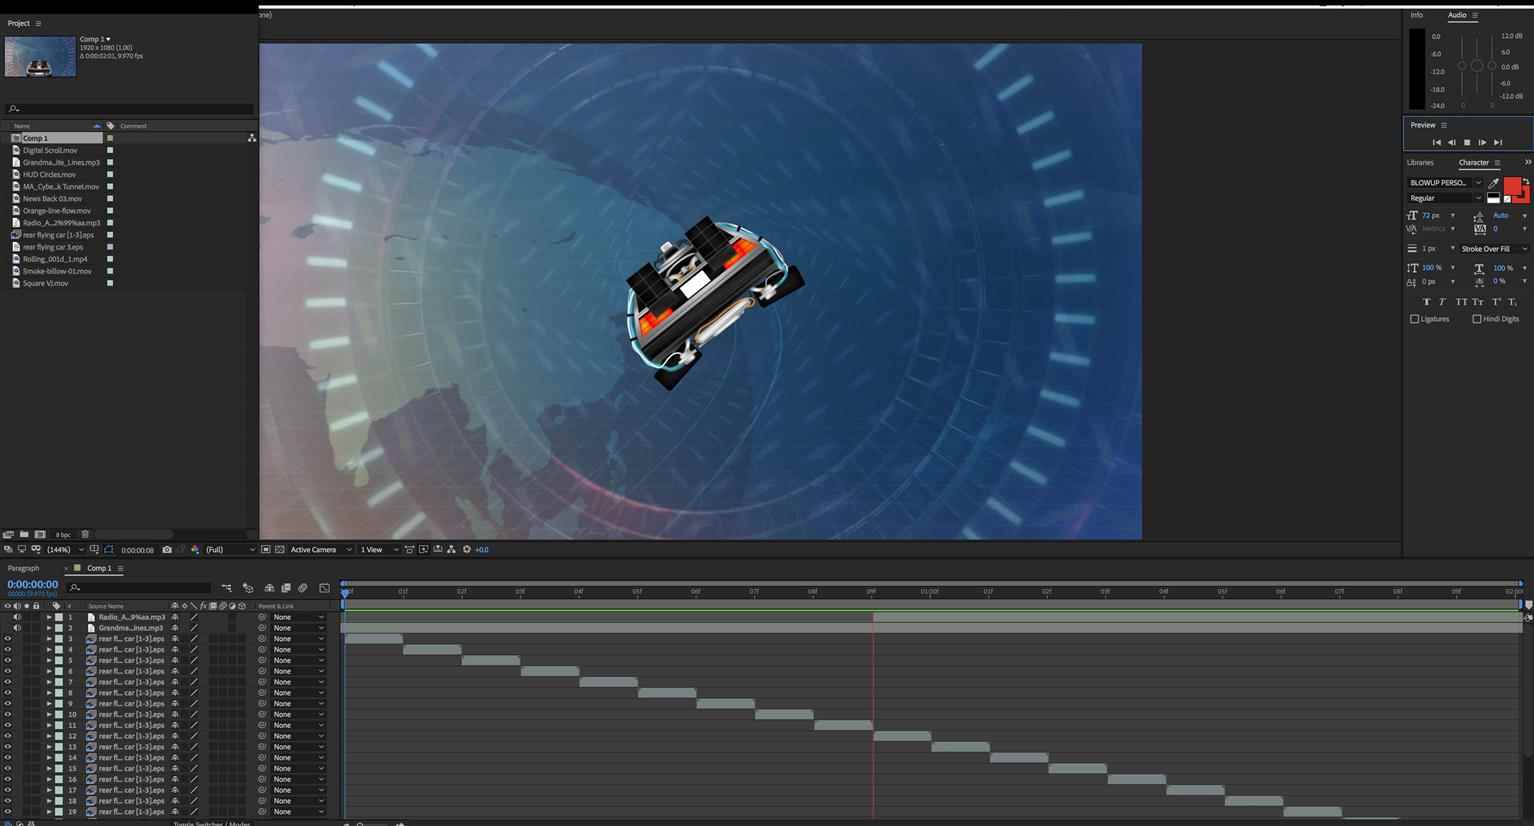Hide layer 10 using its eye icon

[x=8, y=714]
